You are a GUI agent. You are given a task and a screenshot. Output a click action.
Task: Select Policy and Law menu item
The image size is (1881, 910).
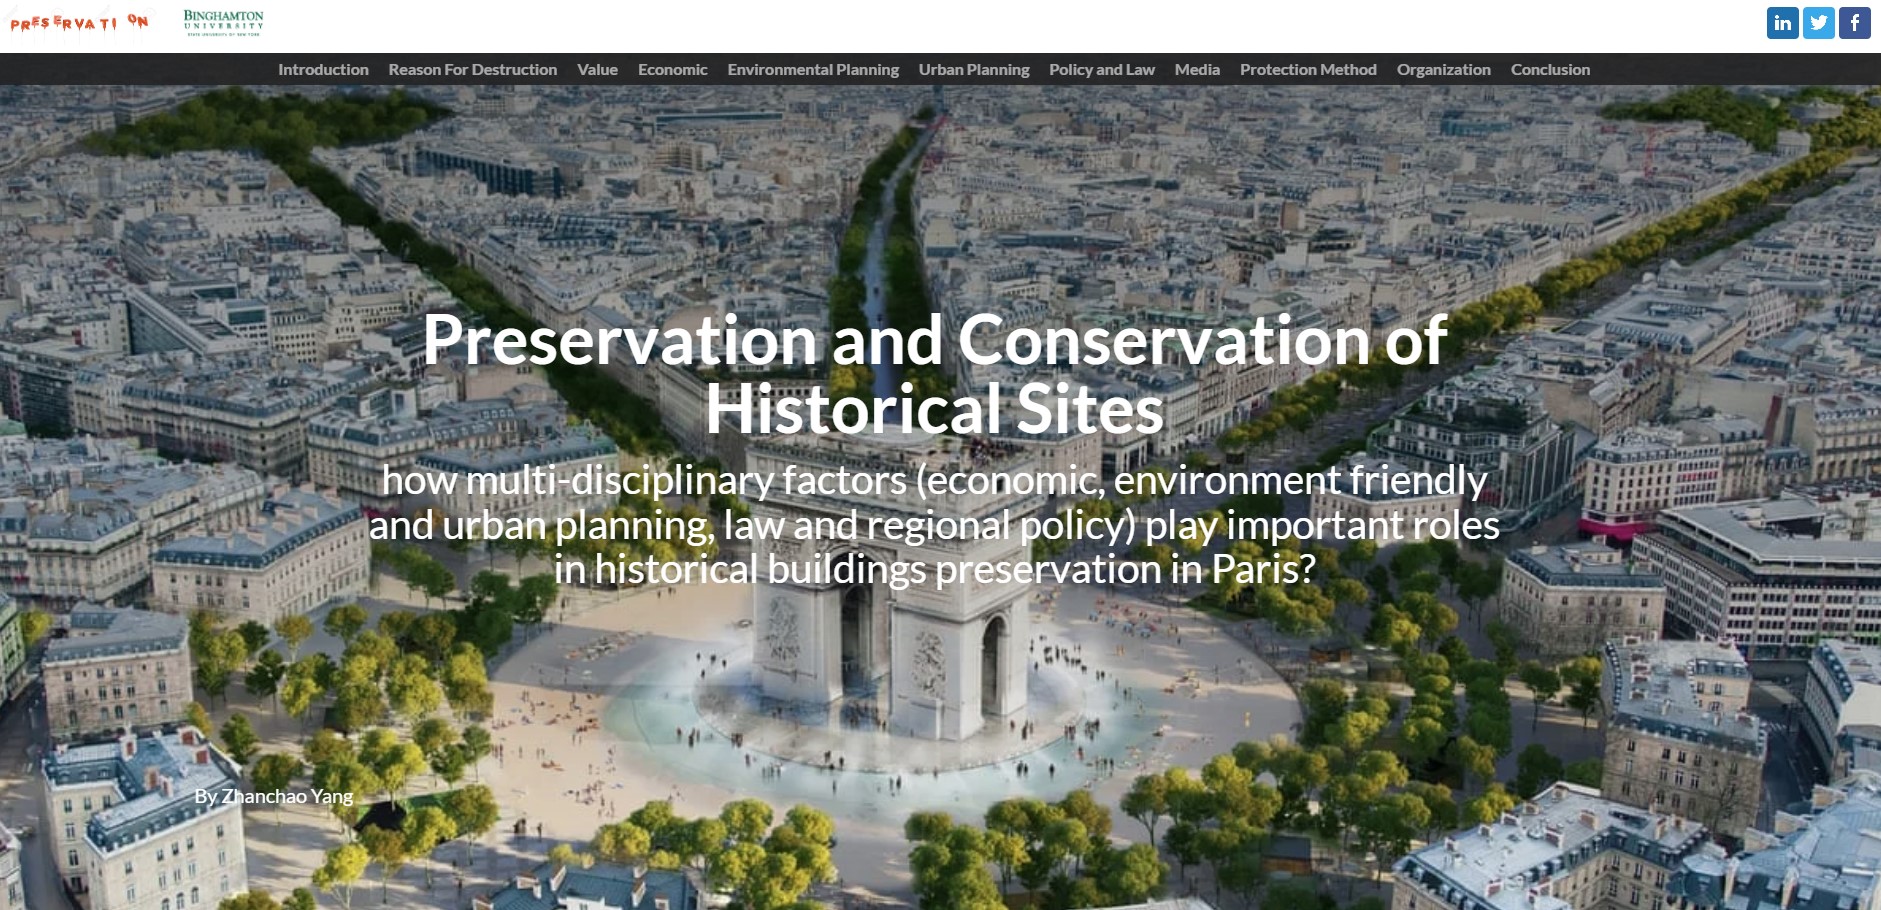[x=1101, y=69]
